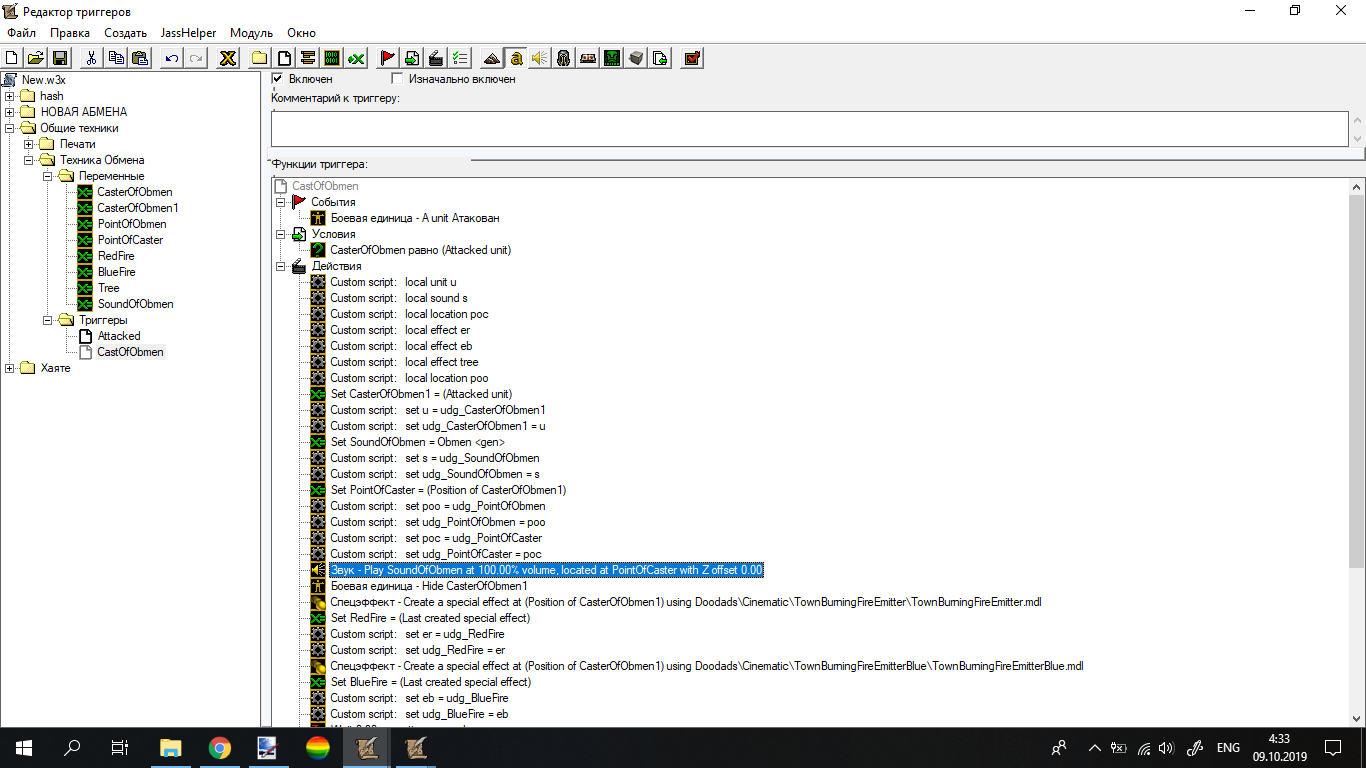Image resolution: width=1366 pixels, height=768 pixels.
Task: Select the action 'Hide CasterOfObmen1'
Action: click(428, 586)
